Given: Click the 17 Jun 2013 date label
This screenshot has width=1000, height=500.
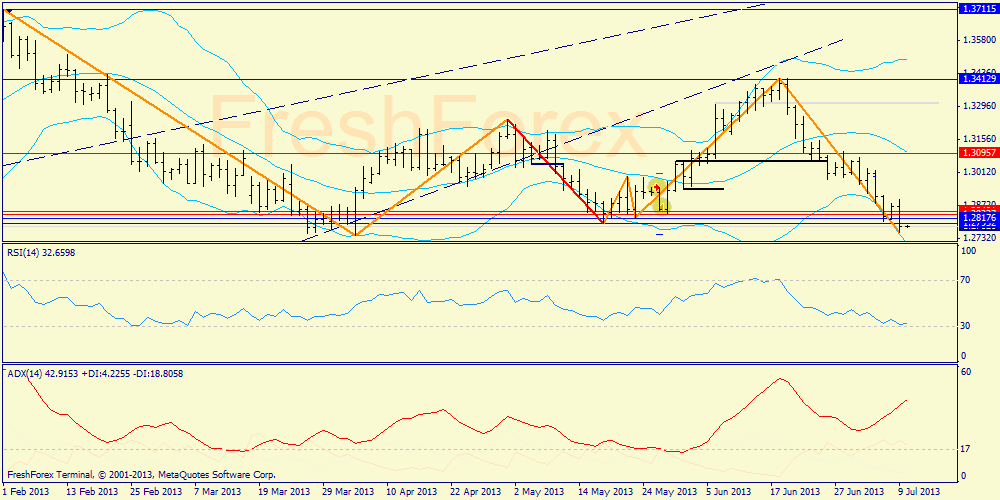Looking at the screenshot, I should (794, 492).
